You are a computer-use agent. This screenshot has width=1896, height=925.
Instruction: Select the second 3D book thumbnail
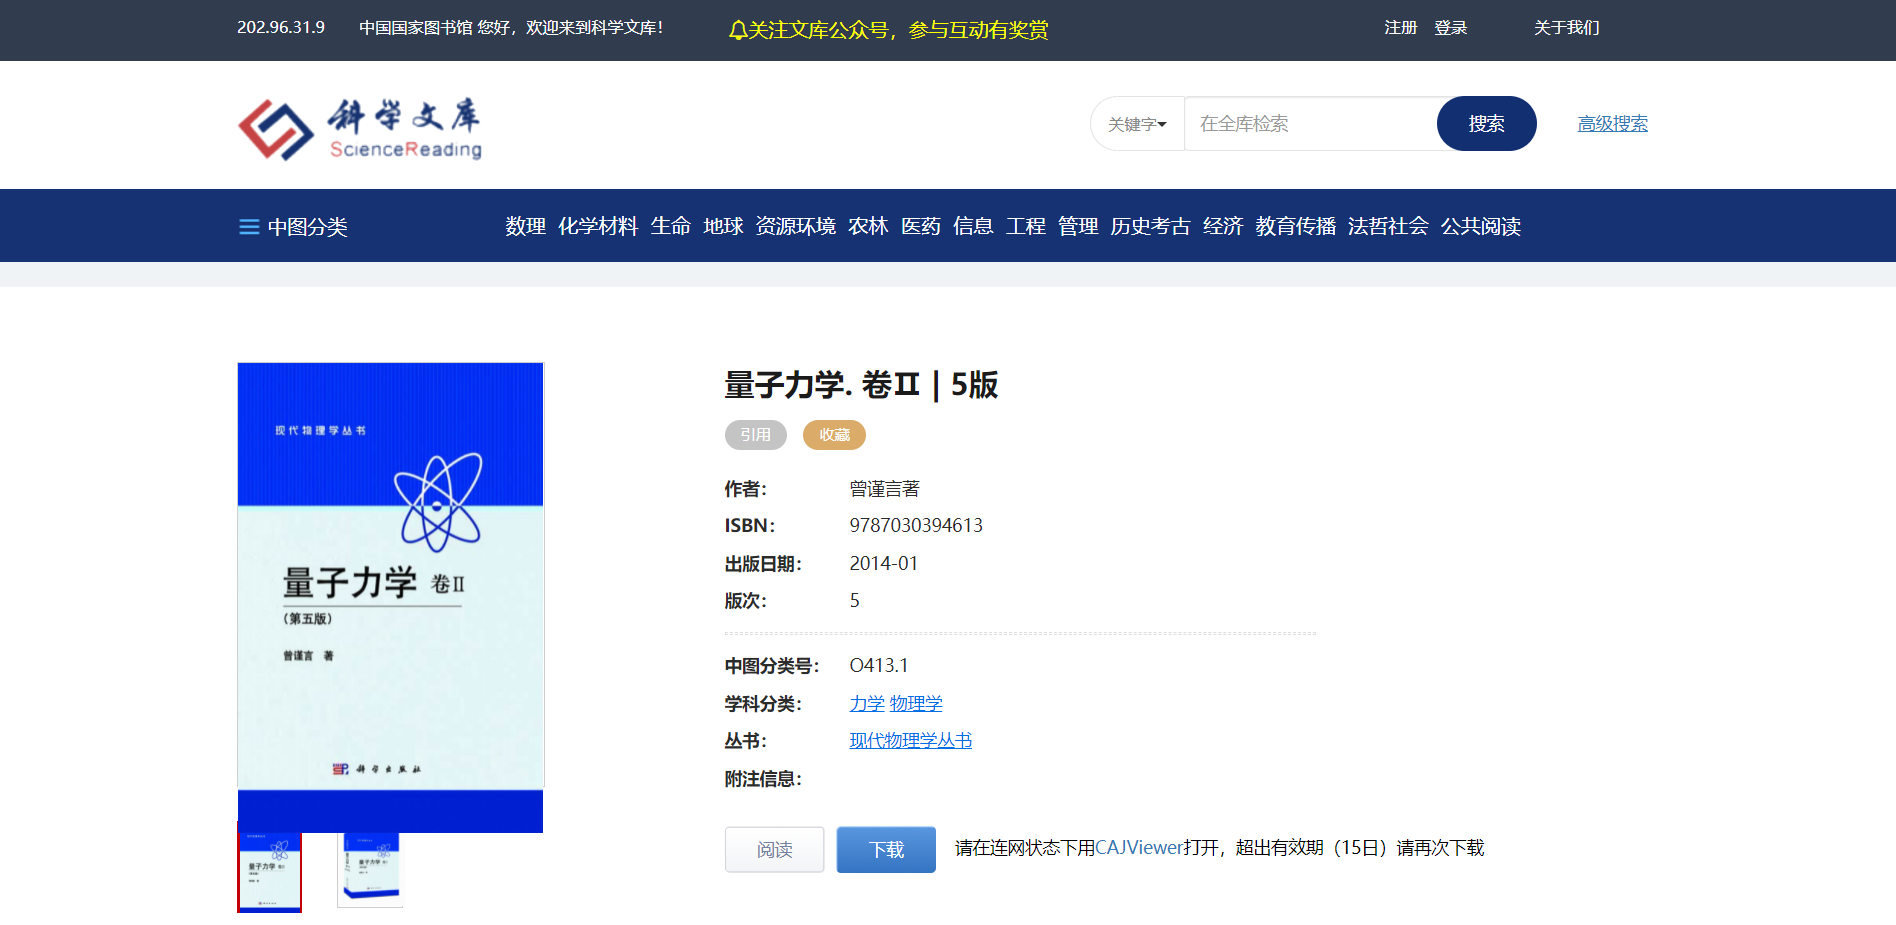tap(370, 869)
